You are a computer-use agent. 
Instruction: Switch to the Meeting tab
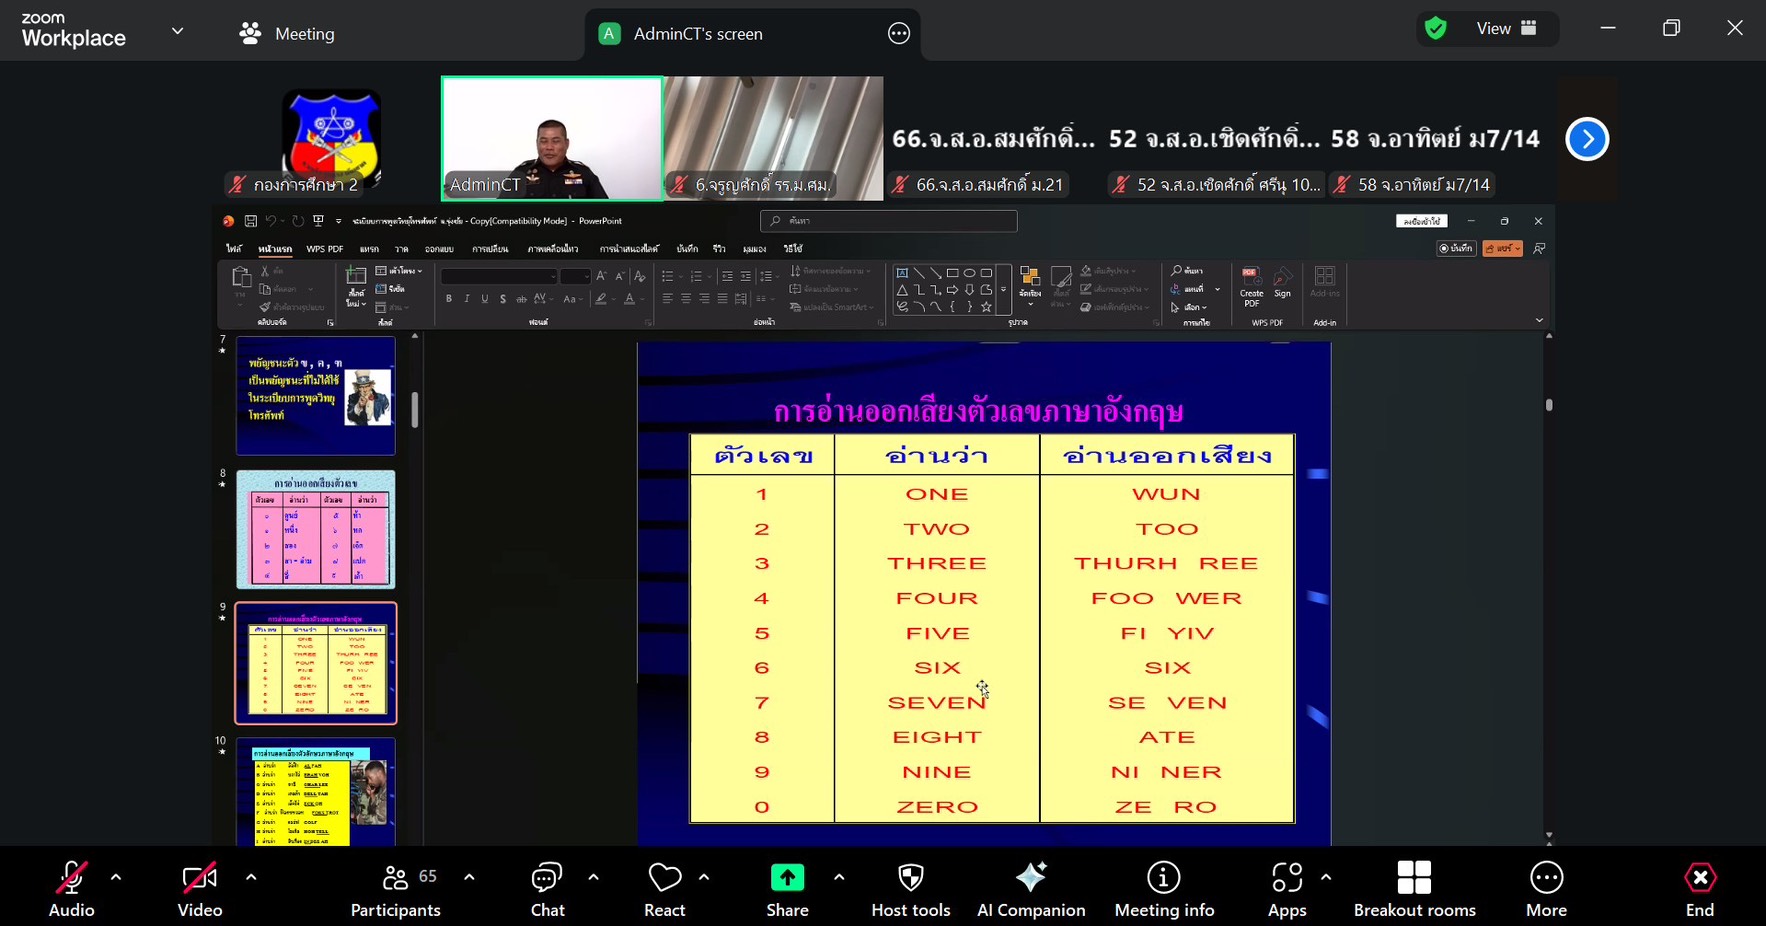[288, 34]
